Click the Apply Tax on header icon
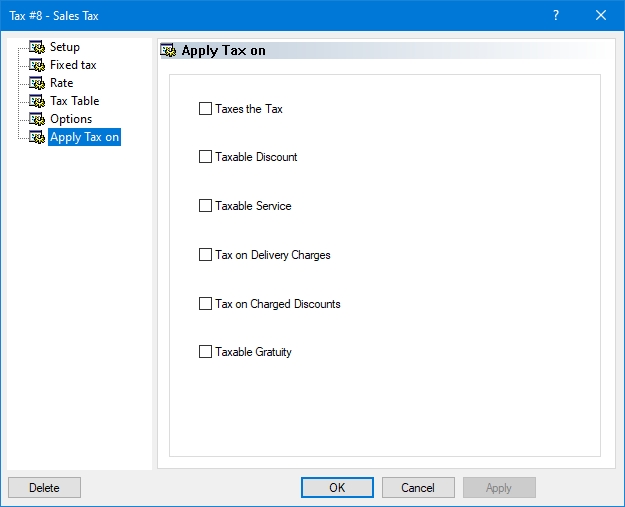The height and width of the screenshot is (507, 625). pyautogui.click(x=170, y=51)
